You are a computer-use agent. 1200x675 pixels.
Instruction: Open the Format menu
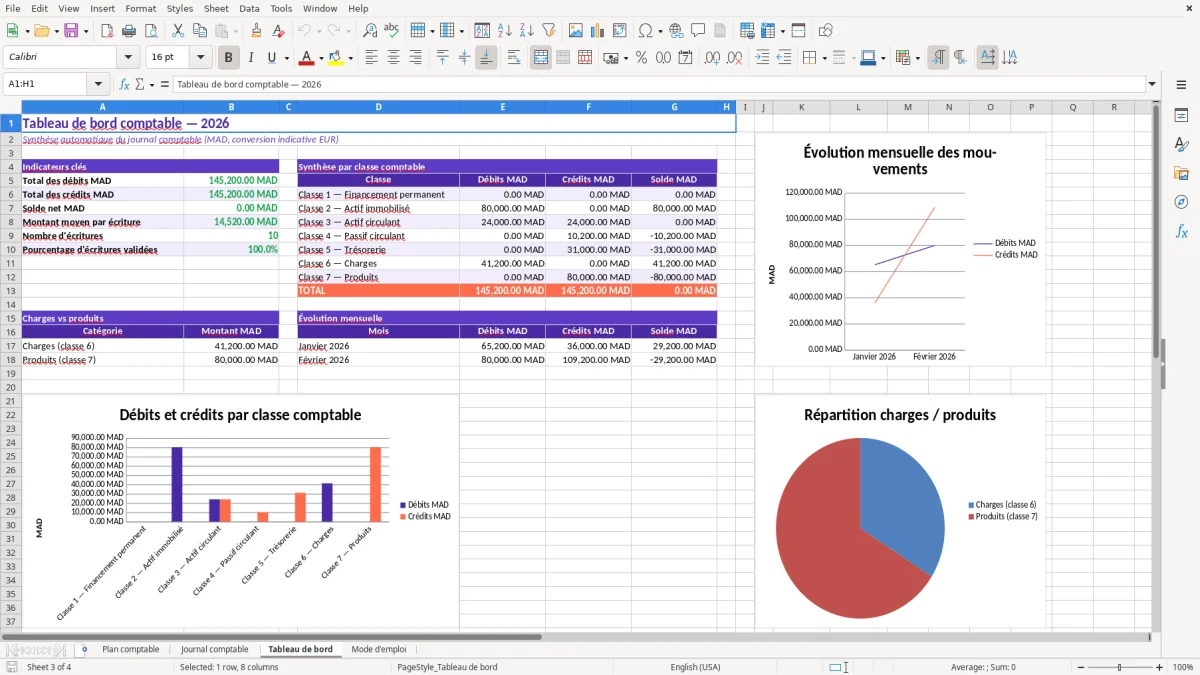point(140,8)
